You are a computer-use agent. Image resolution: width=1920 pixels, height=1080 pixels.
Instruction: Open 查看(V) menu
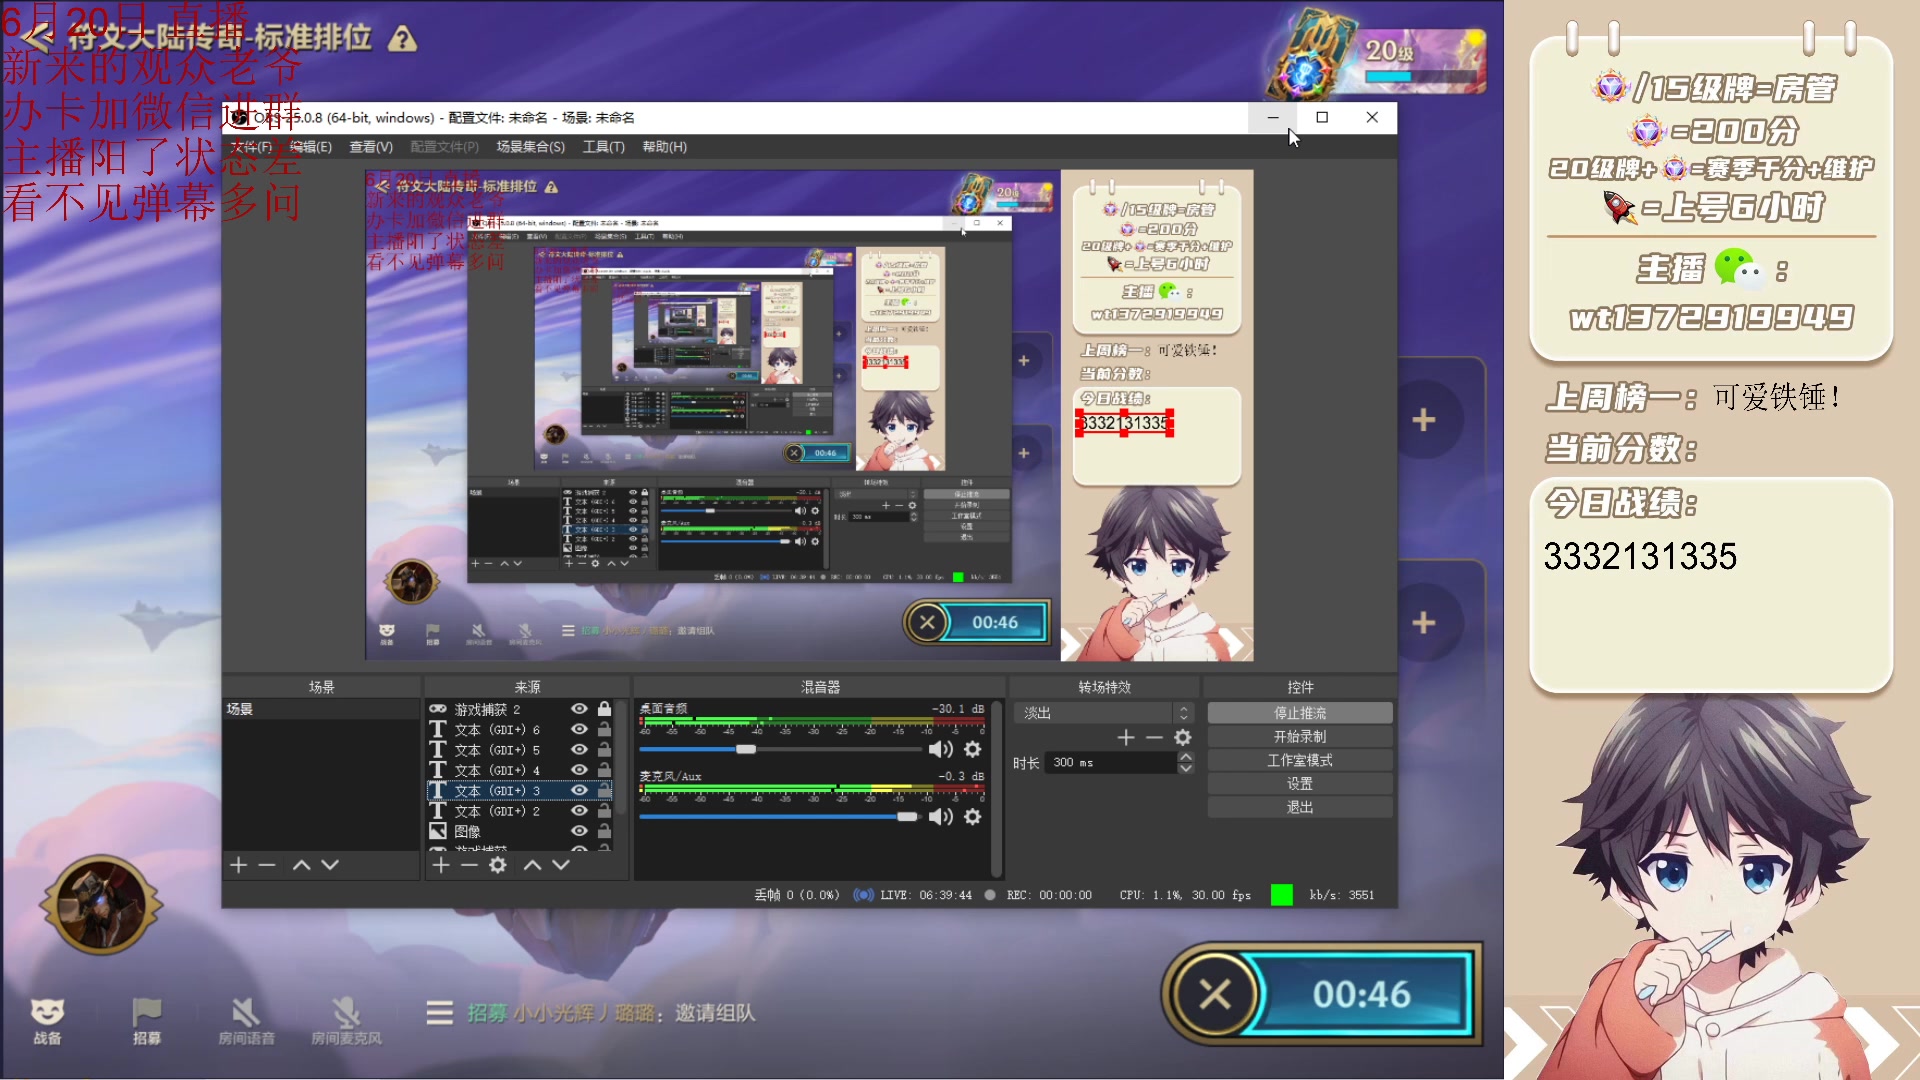pos(370,147)
